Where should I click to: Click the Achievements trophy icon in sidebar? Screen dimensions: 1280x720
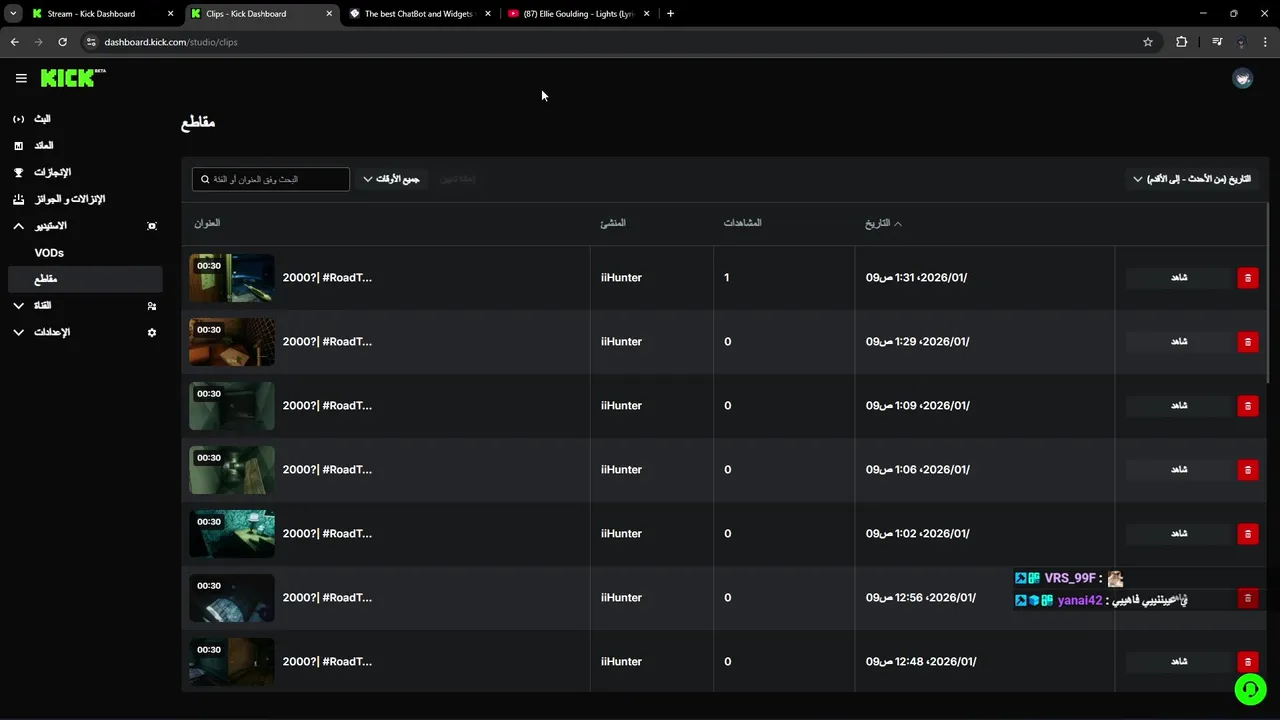point(18,173)
